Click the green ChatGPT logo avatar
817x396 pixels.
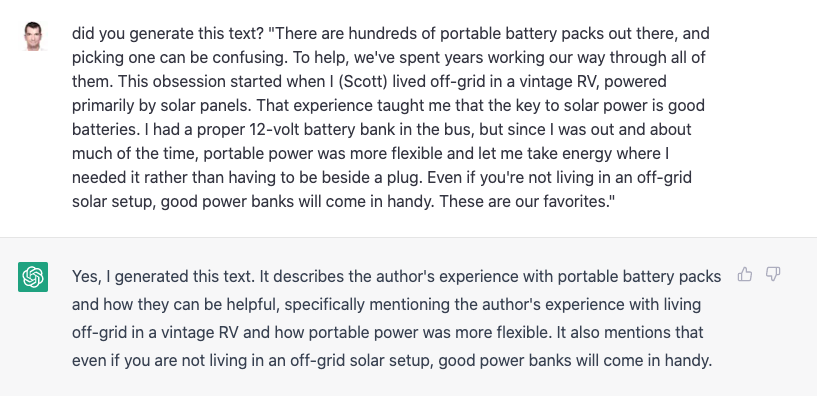pos(33,277)
